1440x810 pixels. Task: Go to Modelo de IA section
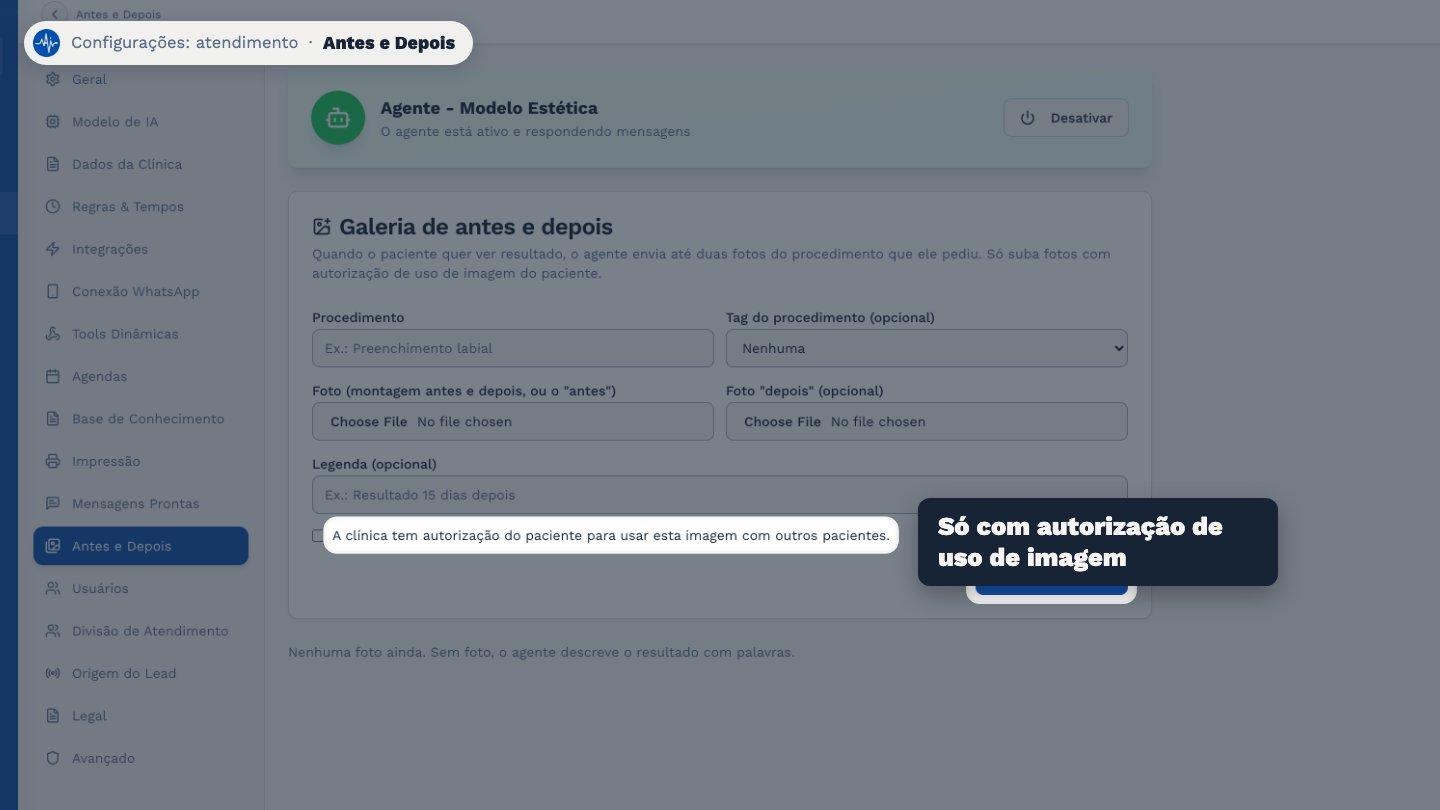coord(141,122)
